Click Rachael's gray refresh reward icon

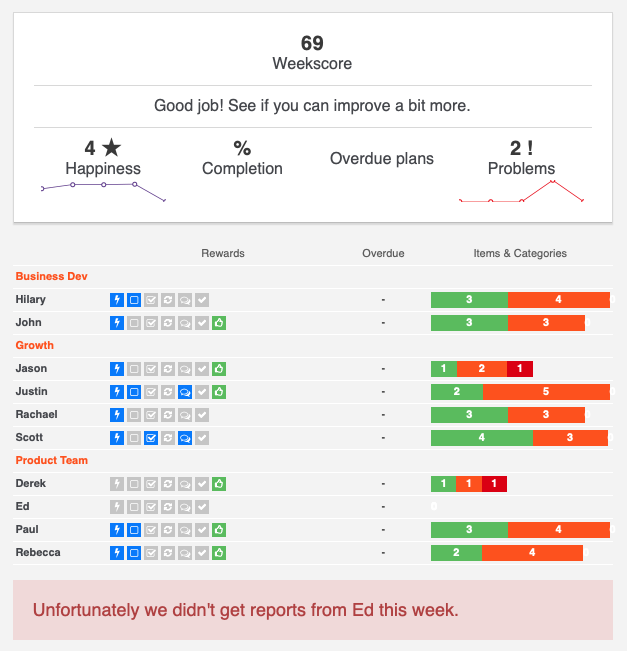tap(168, 415)
